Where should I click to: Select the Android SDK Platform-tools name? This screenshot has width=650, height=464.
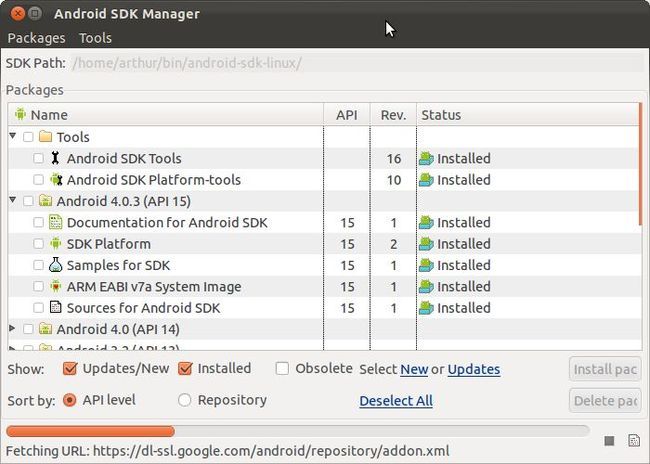click(154, 180)
